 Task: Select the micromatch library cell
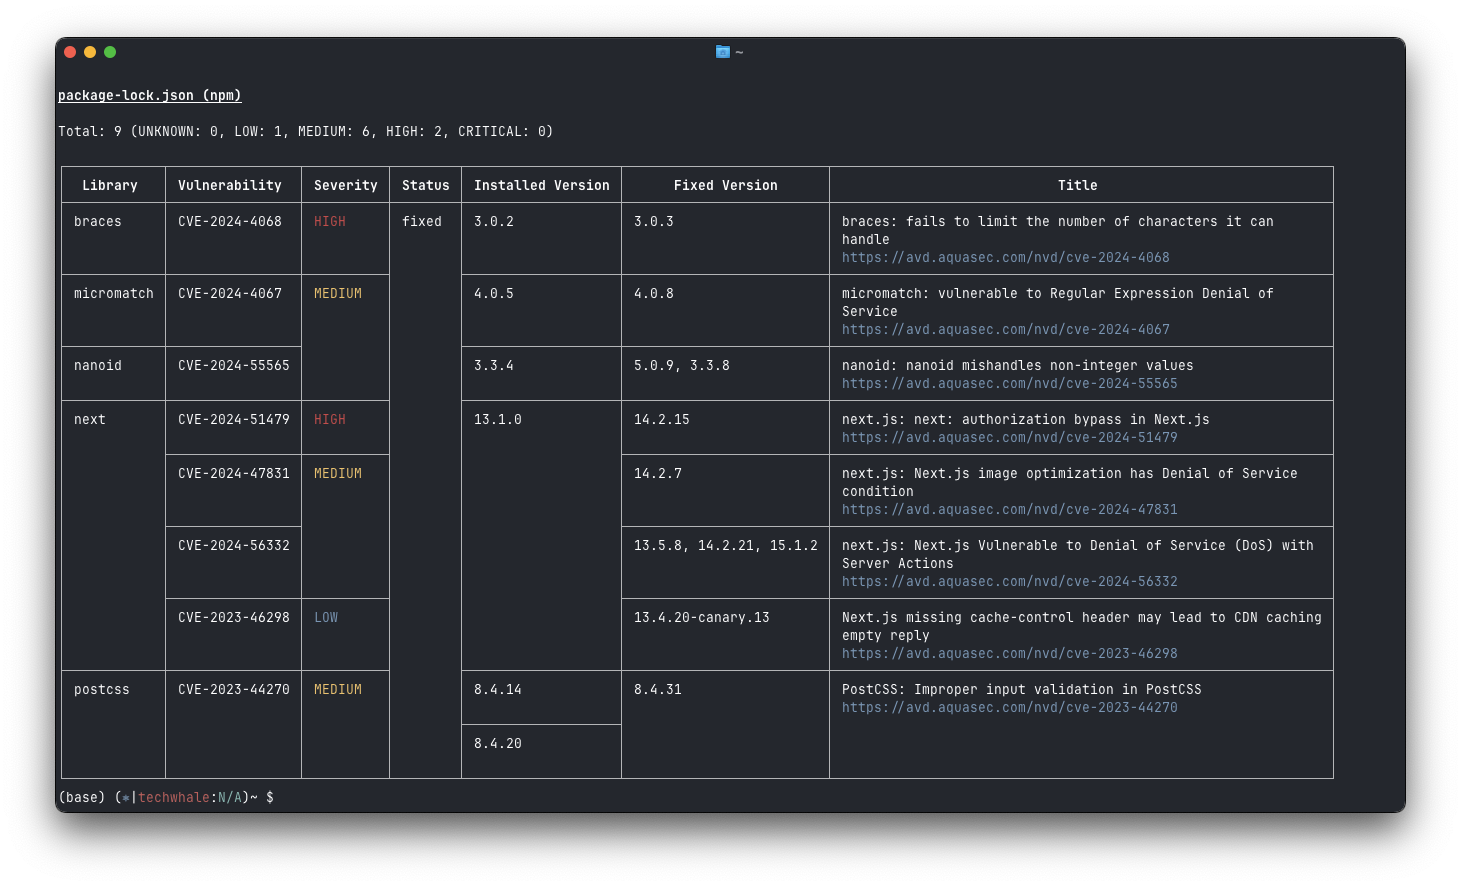click(114, 294)
